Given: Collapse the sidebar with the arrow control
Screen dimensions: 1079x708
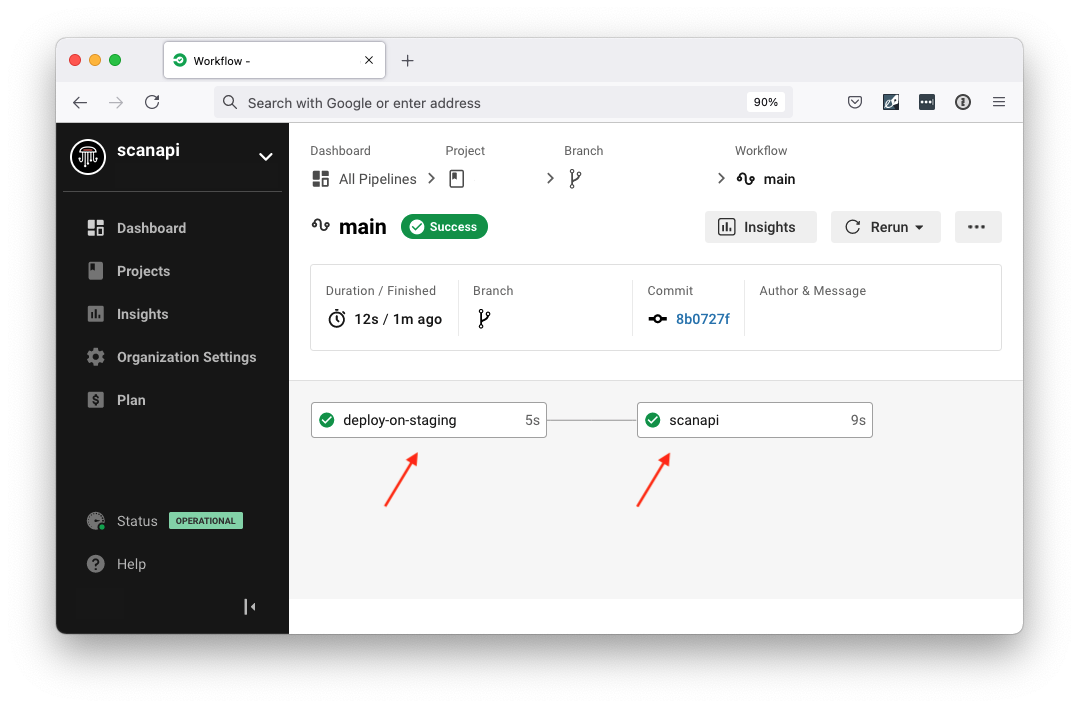Looking at the screenshot, I should click(249, 606).
